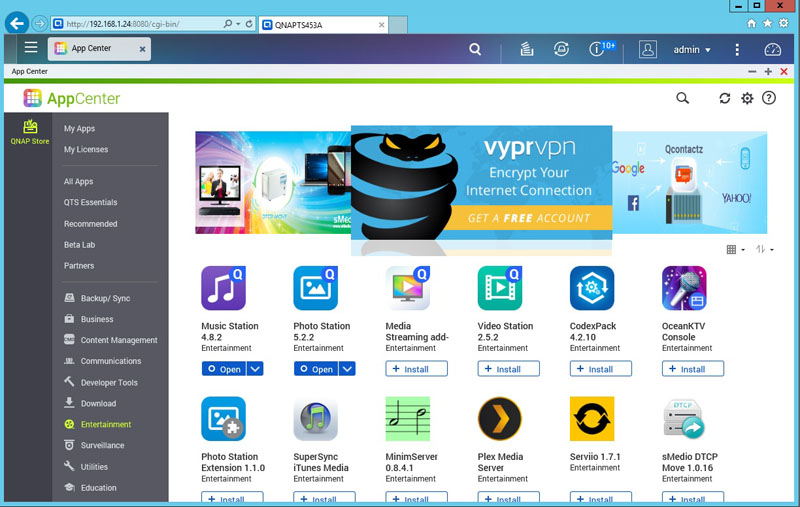The width and height of the screenshot is (800, 507).
Task: Click the MinimServer app icon
Action: pos(408,419)
